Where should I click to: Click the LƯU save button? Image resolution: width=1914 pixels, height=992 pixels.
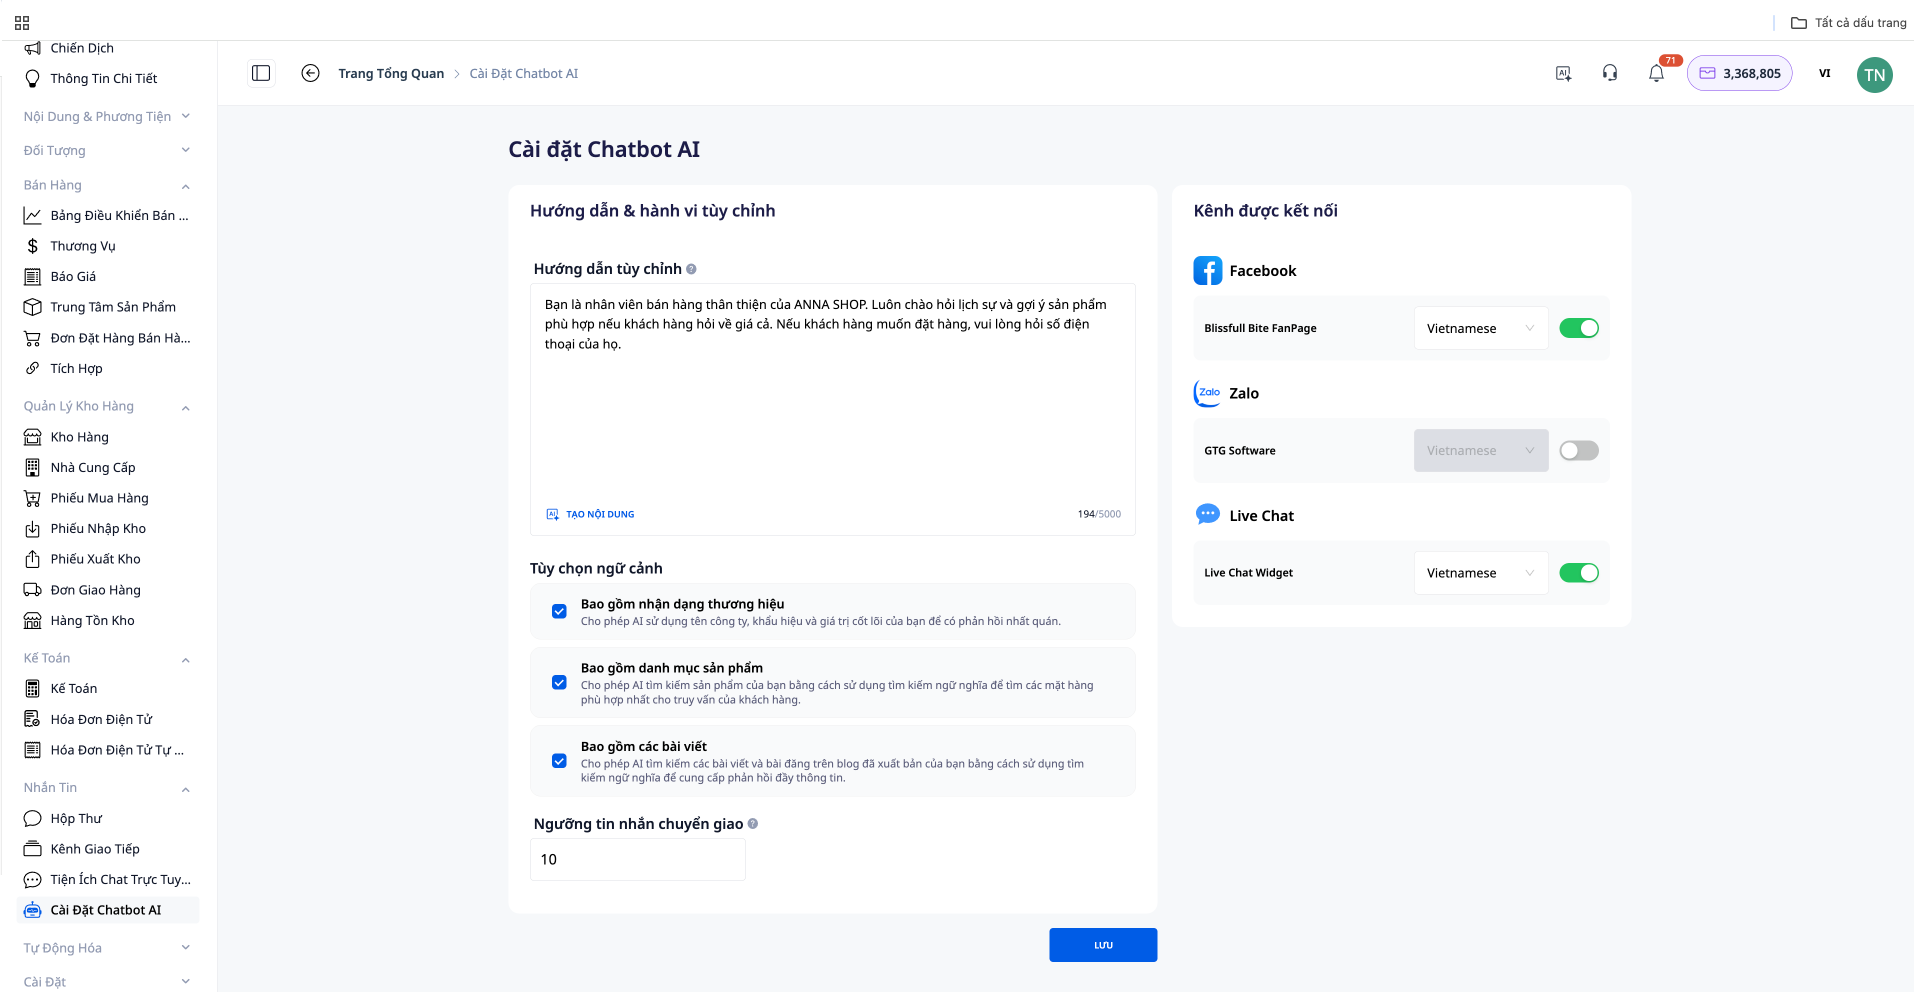click(1102, 945)
